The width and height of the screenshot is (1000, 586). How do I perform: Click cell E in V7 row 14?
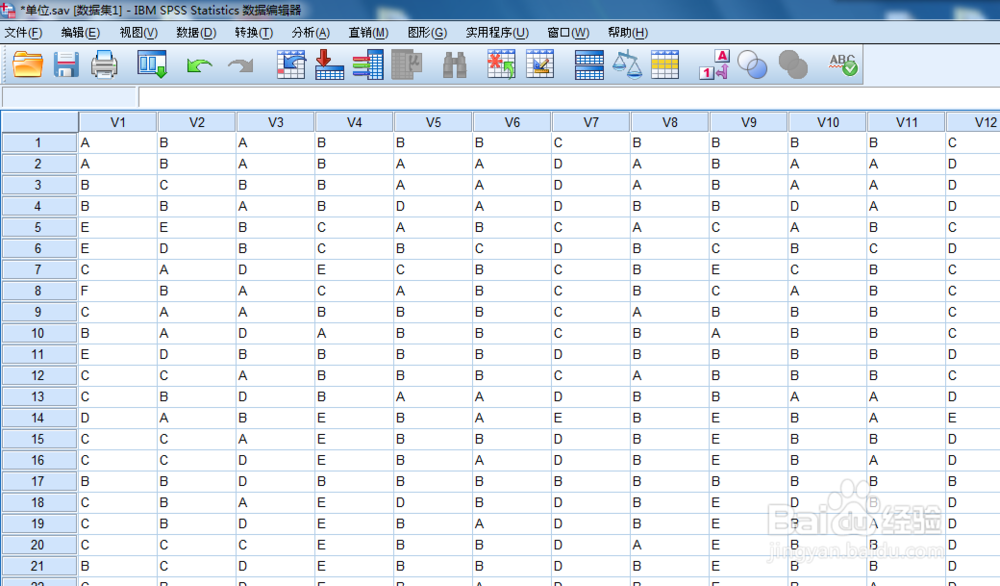(591, 418)
